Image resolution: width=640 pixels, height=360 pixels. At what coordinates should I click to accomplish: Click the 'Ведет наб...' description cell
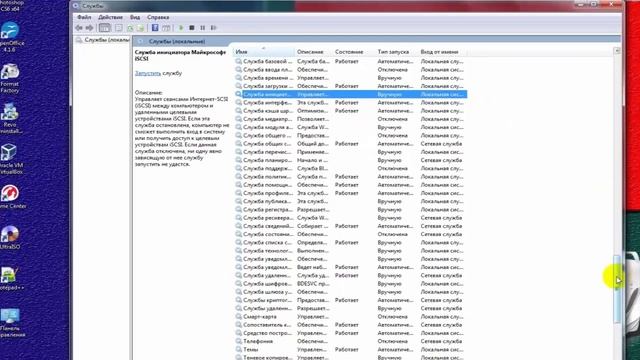point(313,267)
